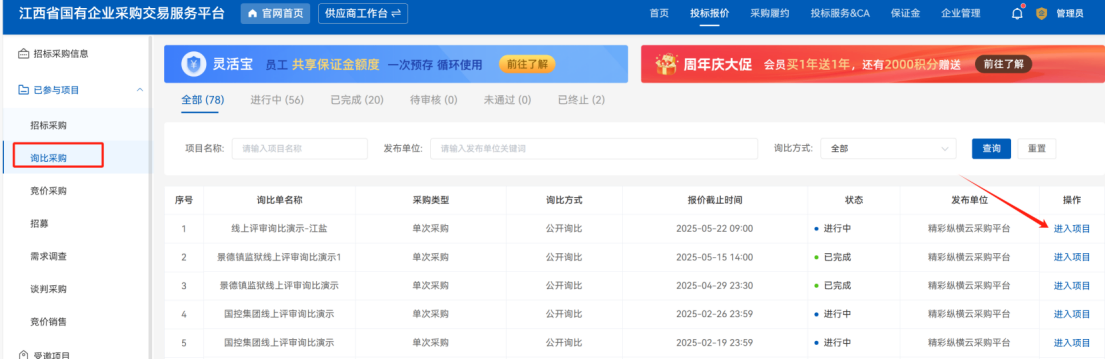This screenshot has height=360, width=1105.
Task: Click the platform title 江西省国有企业采购交易服务平台
Action: (x=121, y=13)
